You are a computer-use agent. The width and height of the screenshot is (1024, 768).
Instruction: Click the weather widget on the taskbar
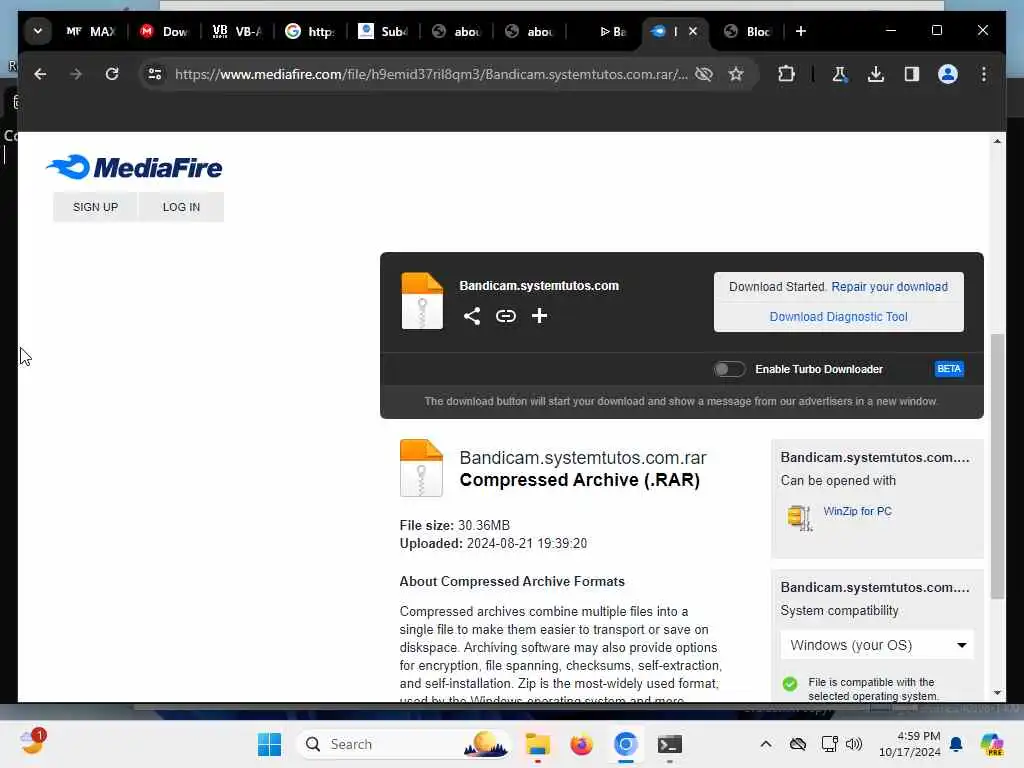pos(31,743)
